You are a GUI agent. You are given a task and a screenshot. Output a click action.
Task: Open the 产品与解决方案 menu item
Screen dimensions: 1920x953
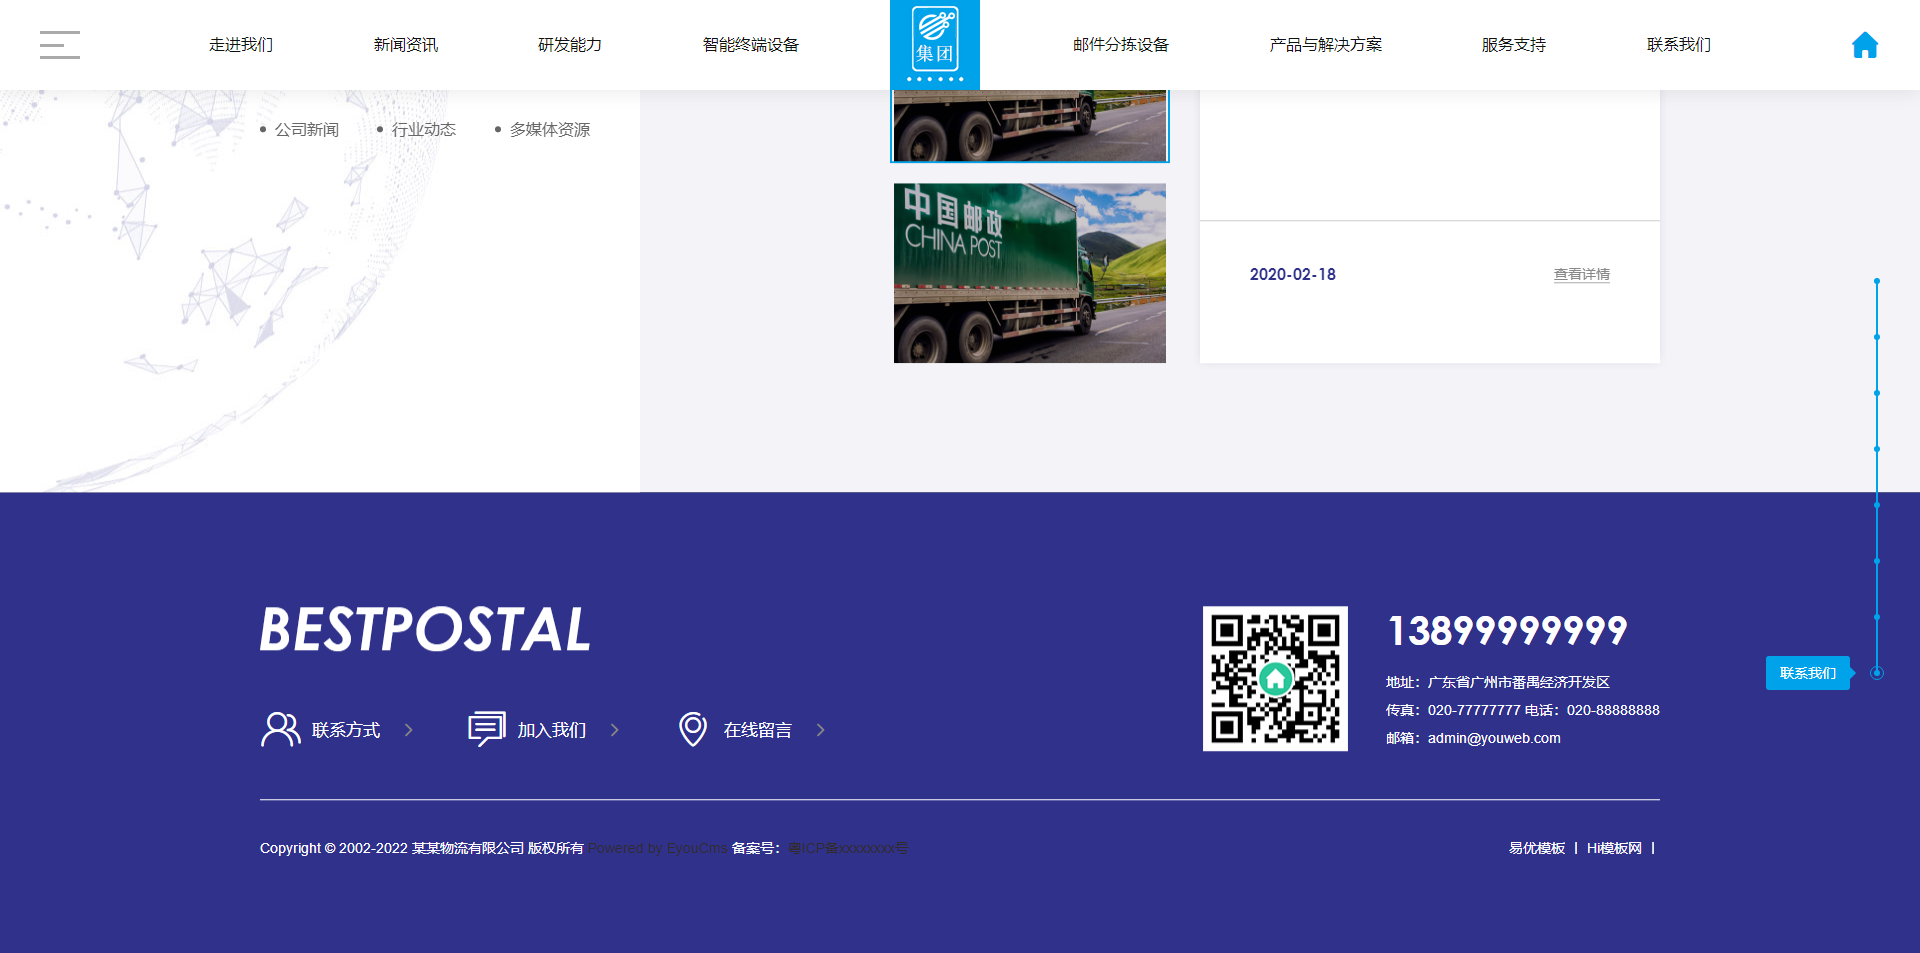click(x=1326, y=45)
